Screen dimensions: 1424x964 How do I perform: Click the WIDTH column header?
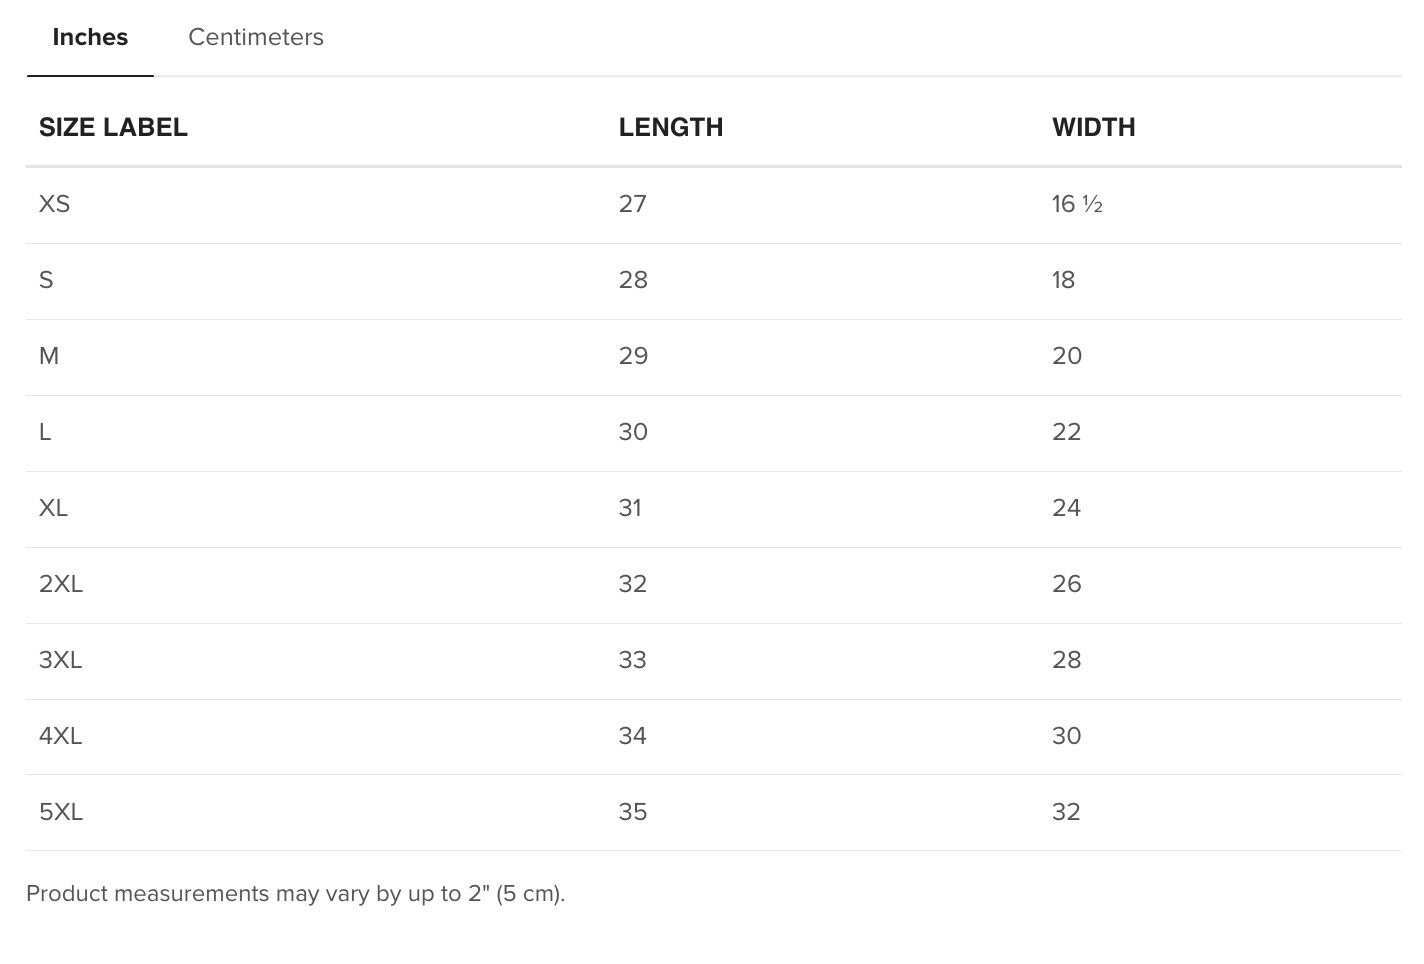[x=1093, y=128]
